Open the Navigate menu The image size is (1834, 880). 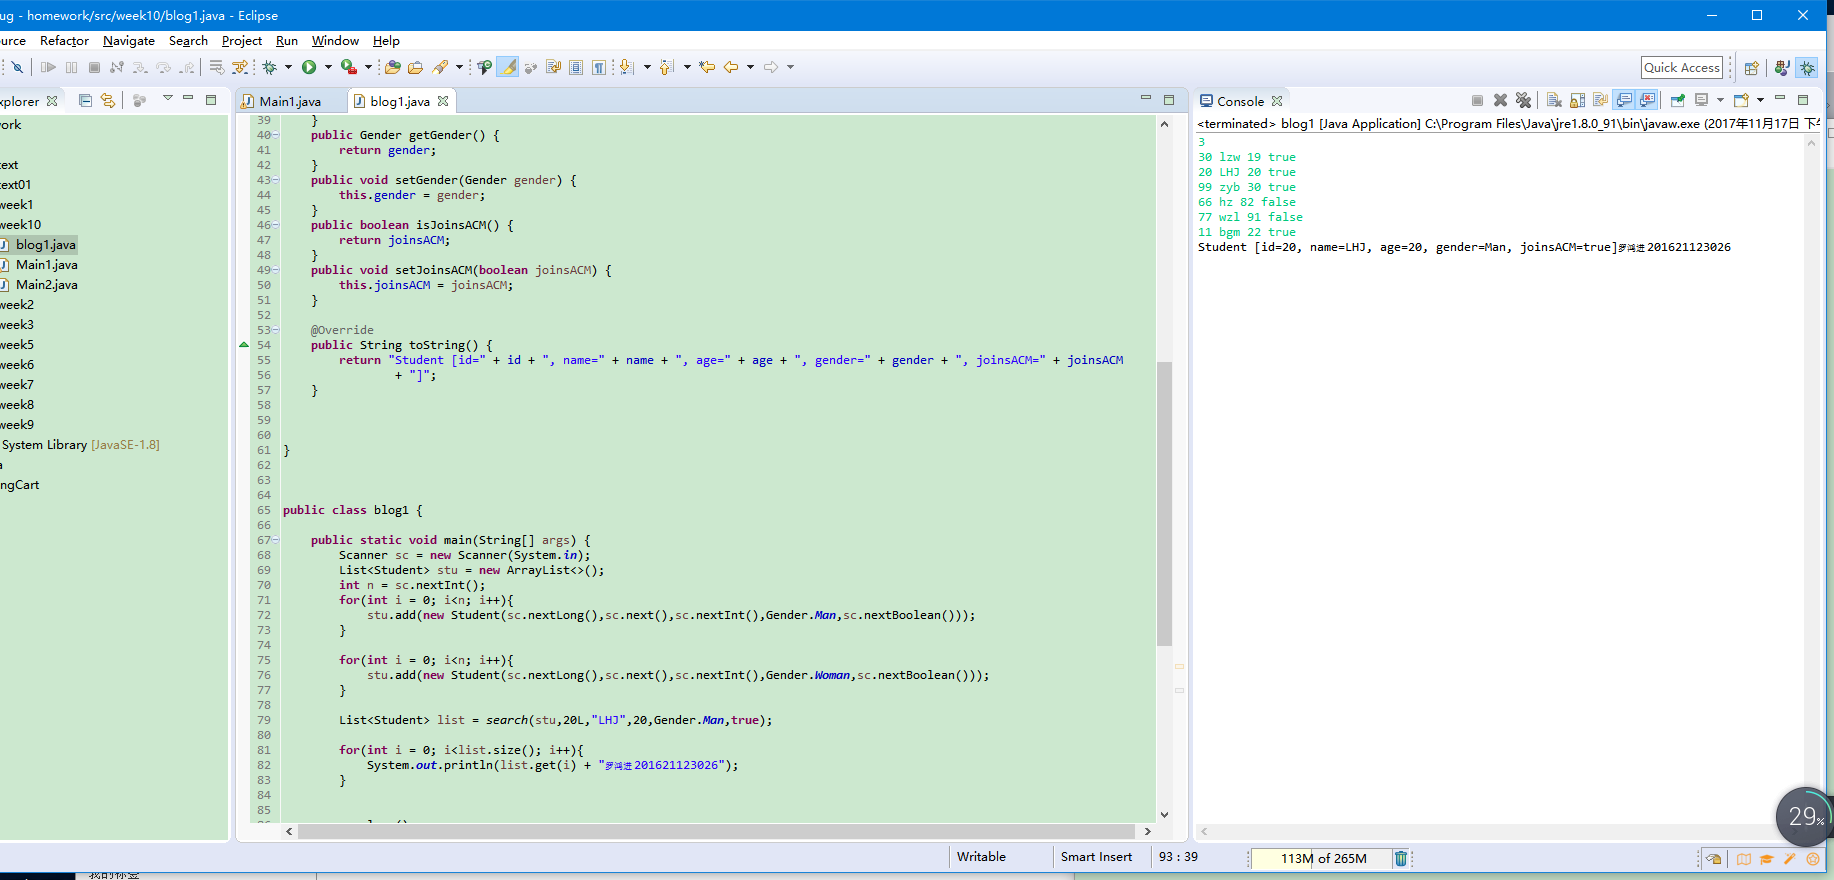(129, 41)
